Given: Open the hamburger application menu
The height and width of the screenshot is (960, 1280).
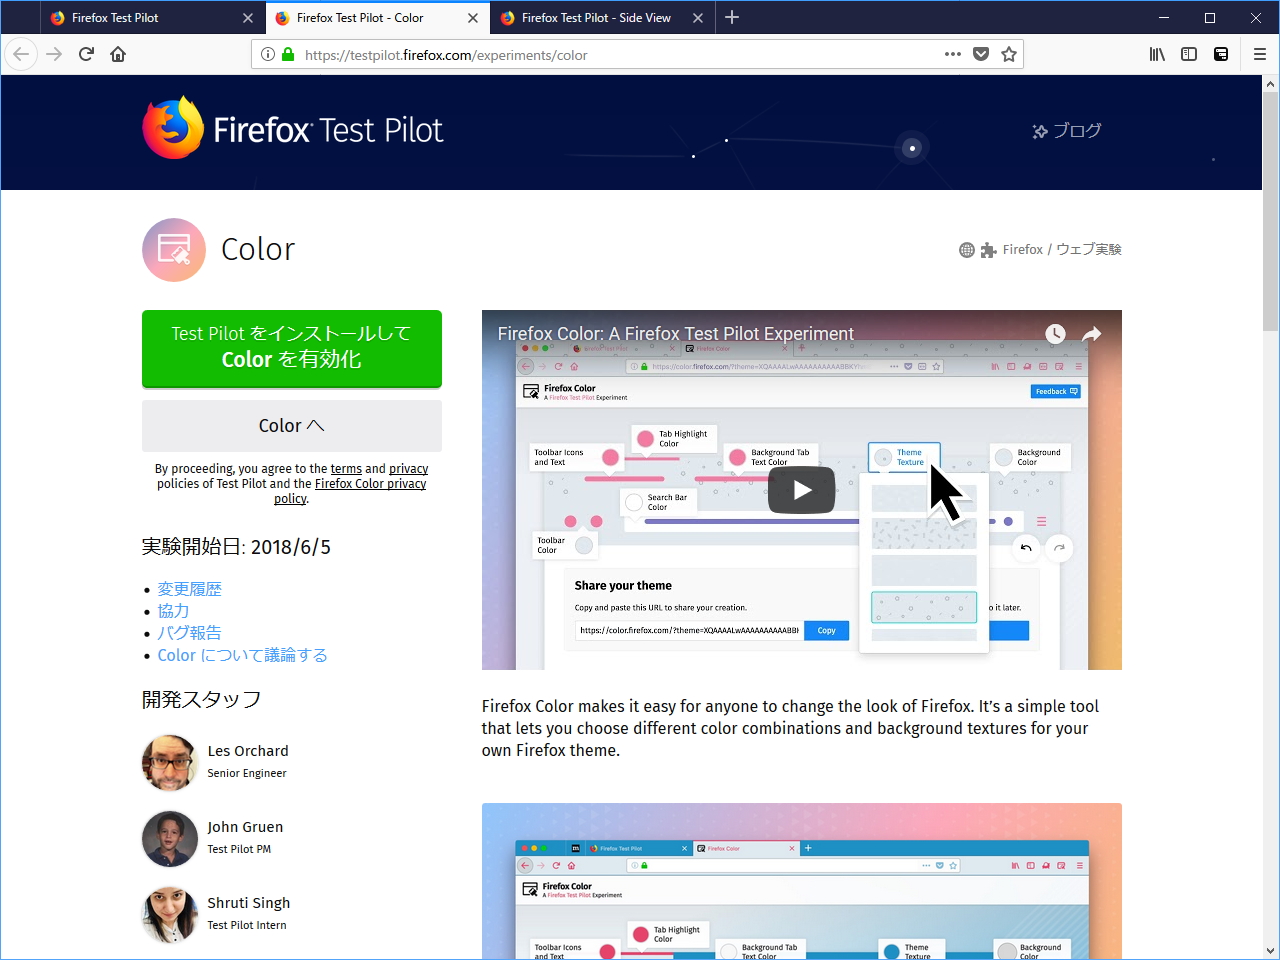Looking at the screenshot, I should click(1260, 54).
